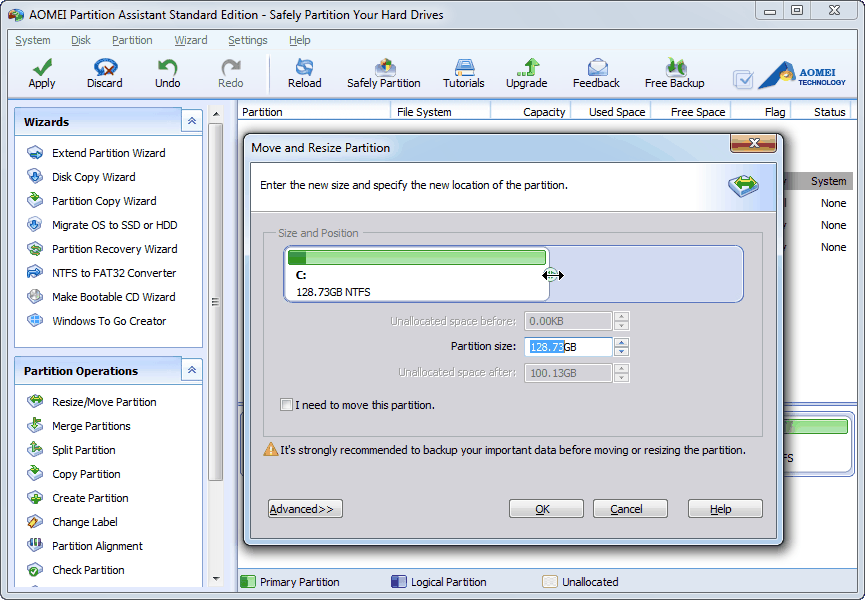Select Create Partition operation
The width and height of the screenshot is (865, 600).
click(90, 498)
